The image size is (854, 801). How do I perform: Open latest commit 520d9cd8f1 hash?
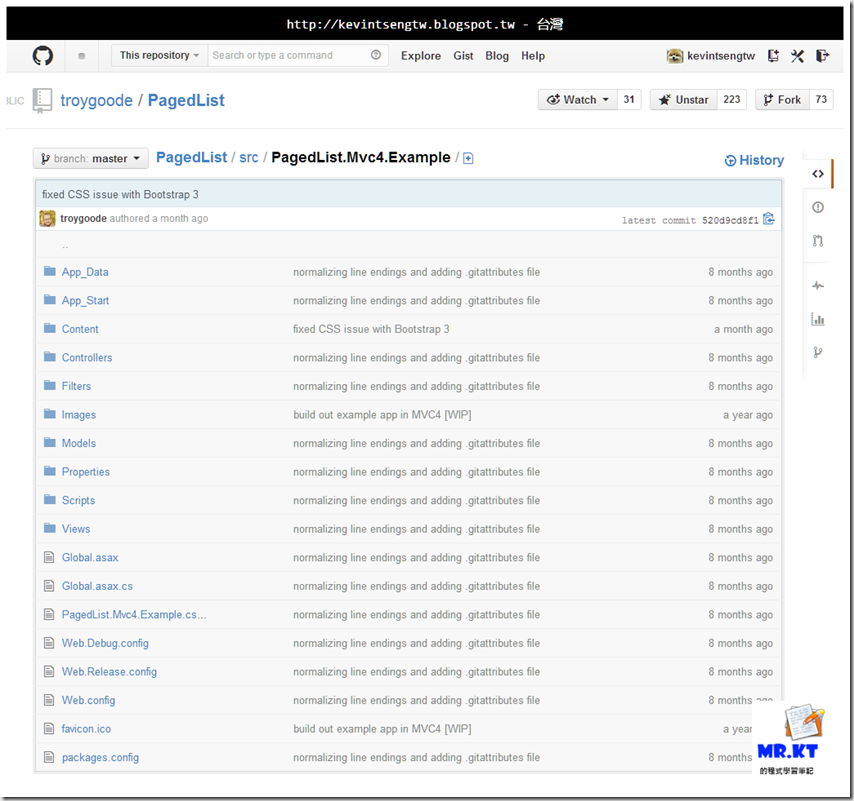(x=730, y=220)
